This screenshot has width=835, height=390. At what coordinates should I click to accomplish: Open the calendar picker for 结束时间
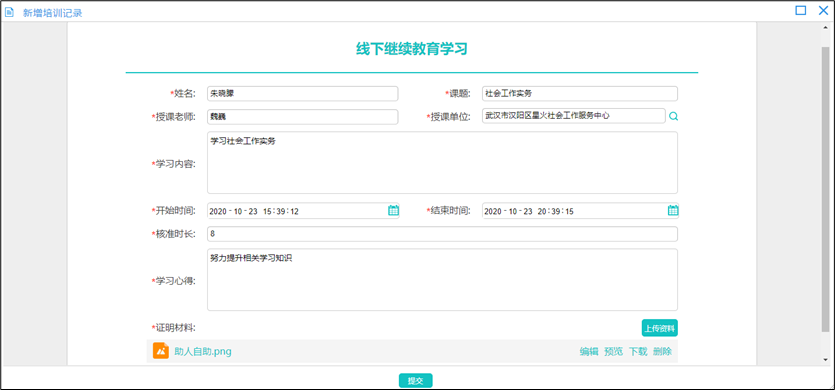(x=673, y=210)
